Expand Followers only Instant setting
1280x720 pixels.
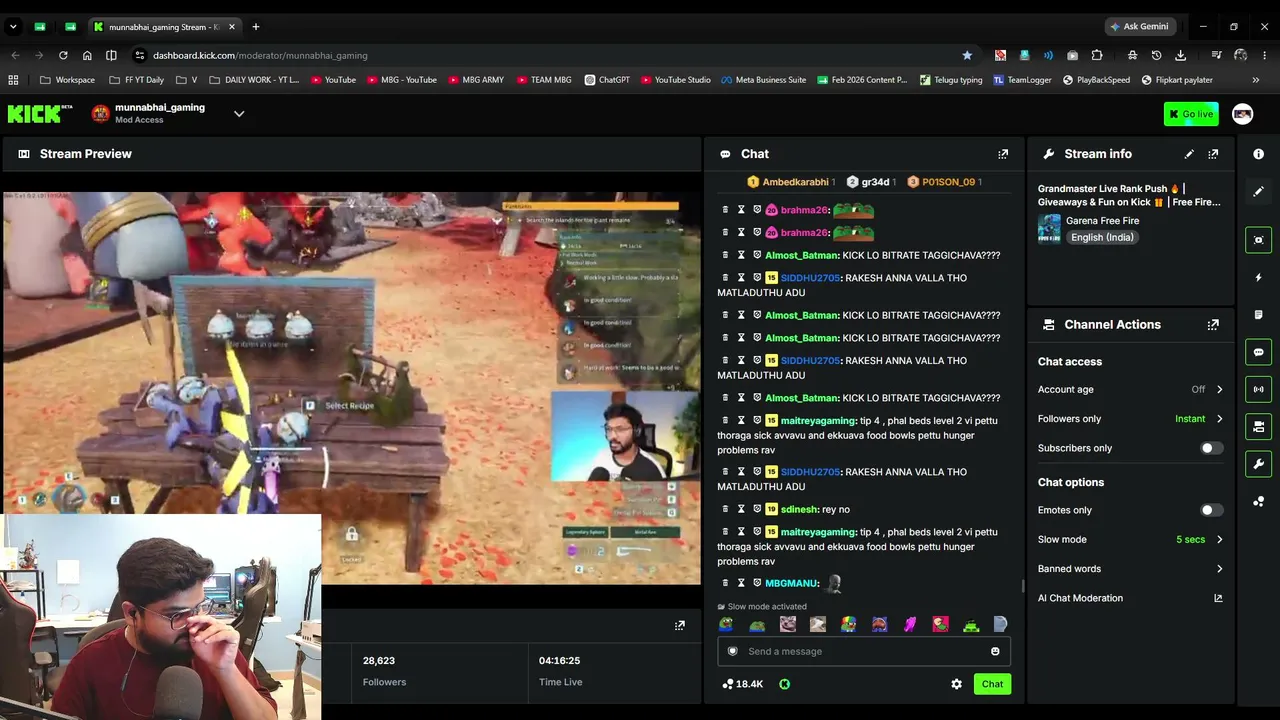(x=1131, y=419)
